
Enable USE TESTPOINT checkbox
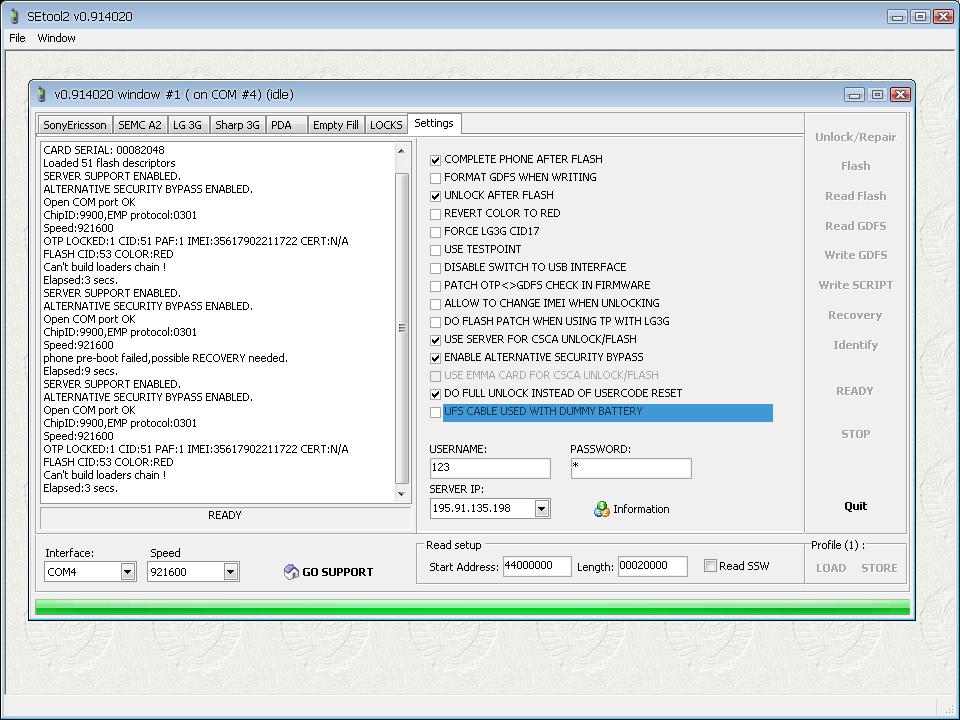pyautogui.click(x=435, y=250)
